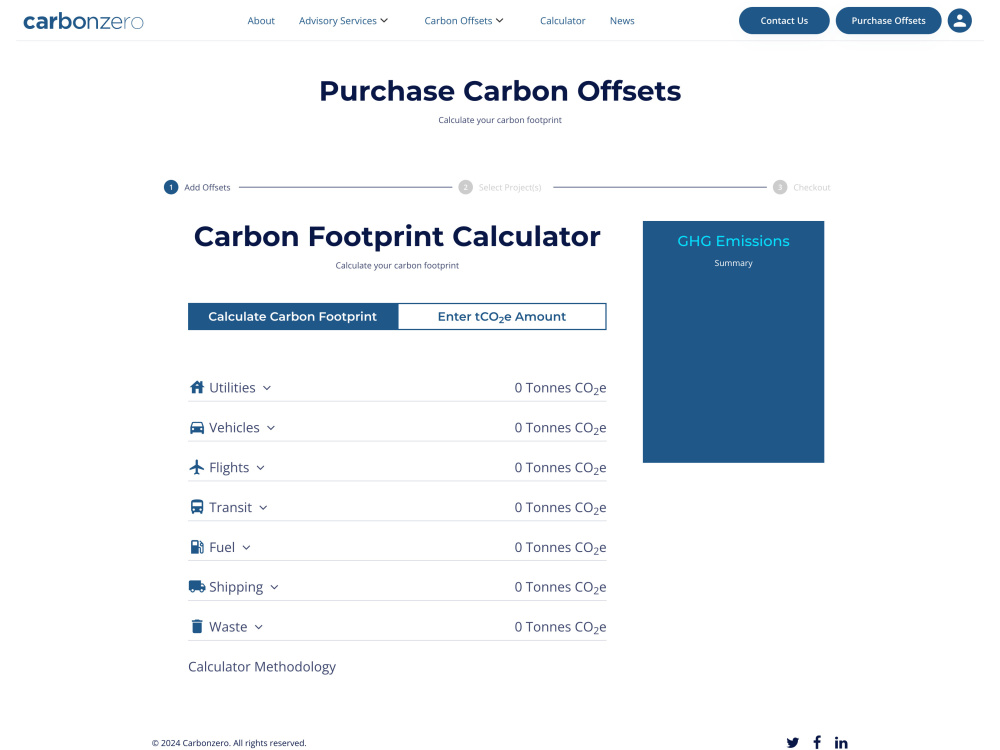Click the Flights airplane icon

(x=197, y=467)
